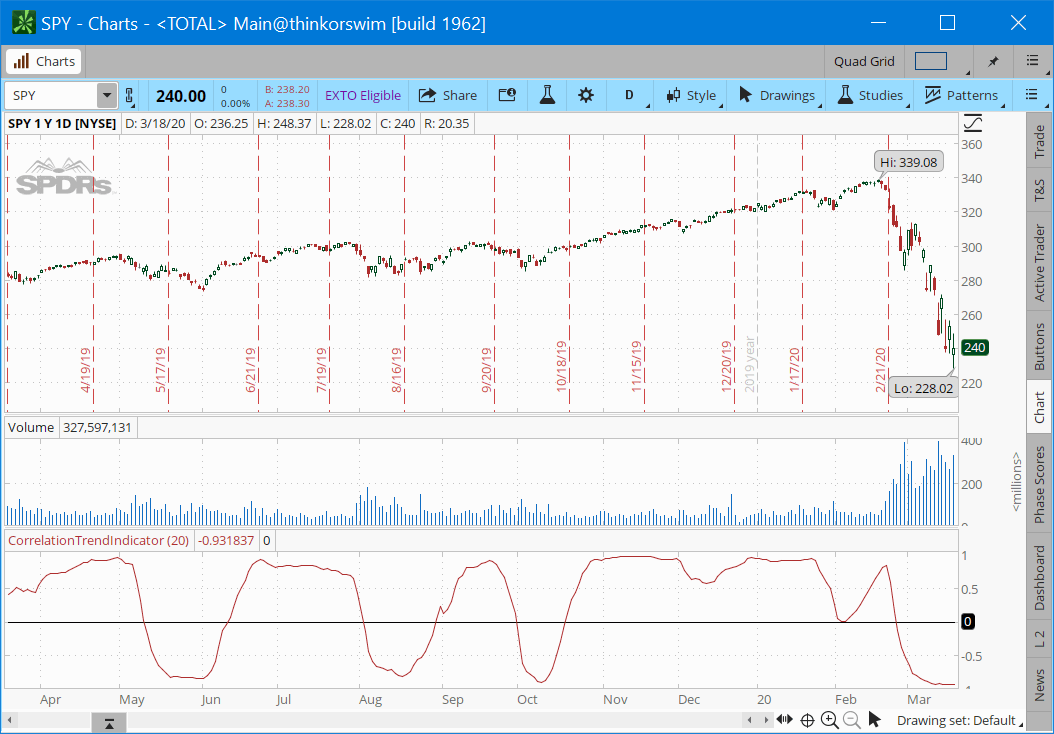The height and width of the screenshot is (734, 1054).
Task: Select the pointer cursor tool
Action: click(875, 720)
